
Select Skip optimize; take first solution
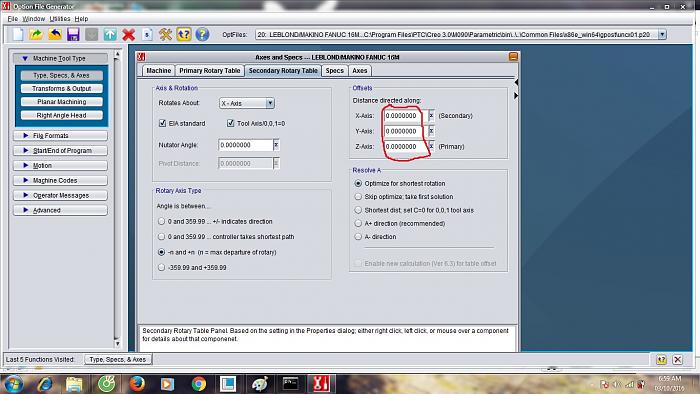358,196
